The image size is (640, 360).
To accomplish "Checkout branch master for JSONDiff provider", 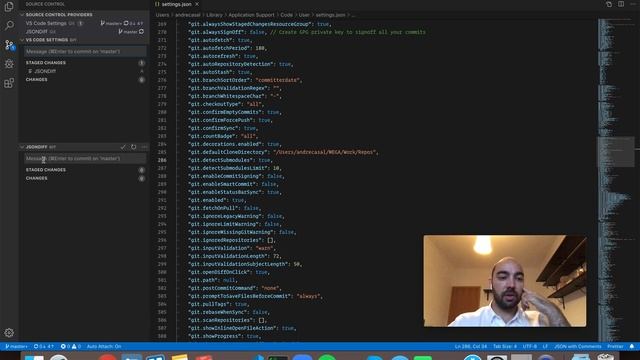I will pyautogui.click(x=128, y=31).
